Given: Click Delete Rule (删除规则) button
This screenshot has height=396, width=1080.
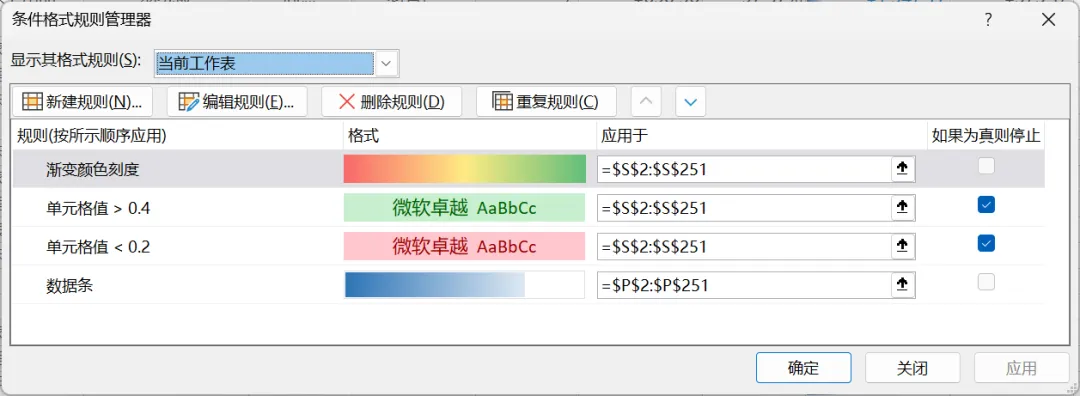Looking at the screenshot, I should pos(391,102).
